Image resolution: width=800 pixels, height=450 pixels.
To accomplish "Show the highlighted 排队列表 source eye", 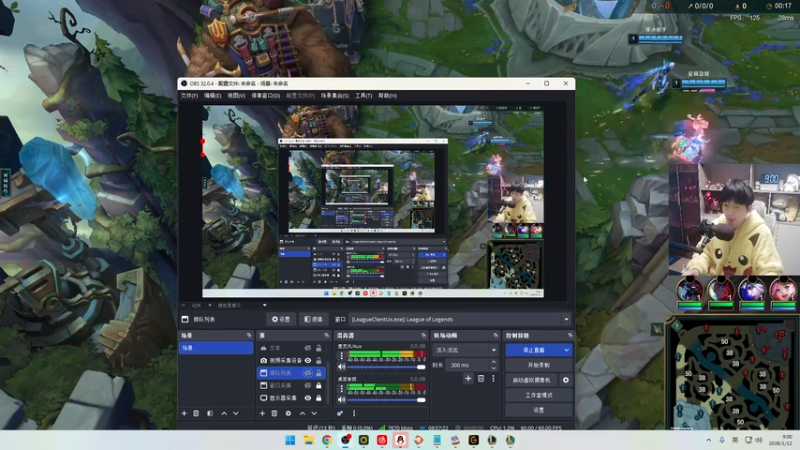I will [x=308, y=373].
